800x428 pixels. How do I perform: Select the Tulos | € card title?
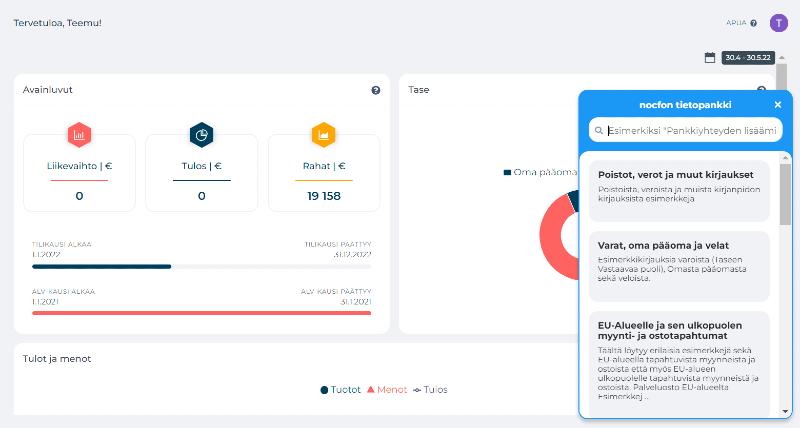202,166
